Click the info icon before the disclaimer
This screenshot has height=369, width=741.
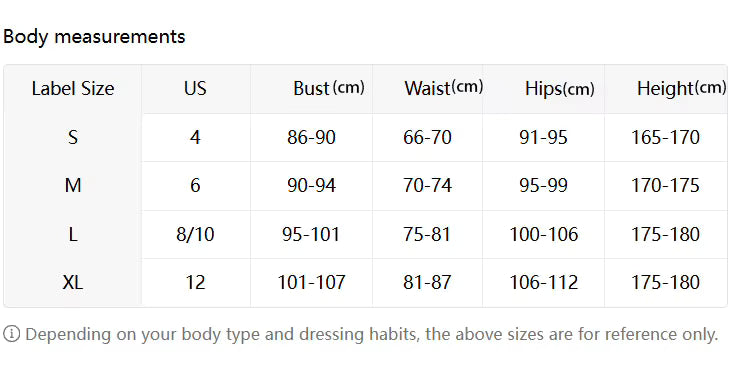(11, 335)
